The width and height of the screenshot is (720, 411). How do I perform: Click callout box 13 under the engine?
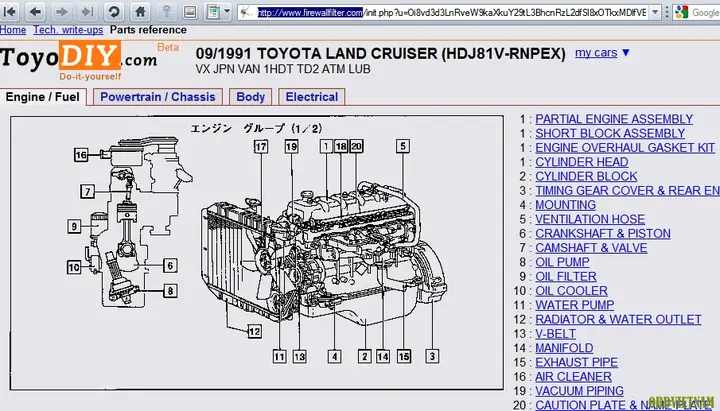coord(300,356)
